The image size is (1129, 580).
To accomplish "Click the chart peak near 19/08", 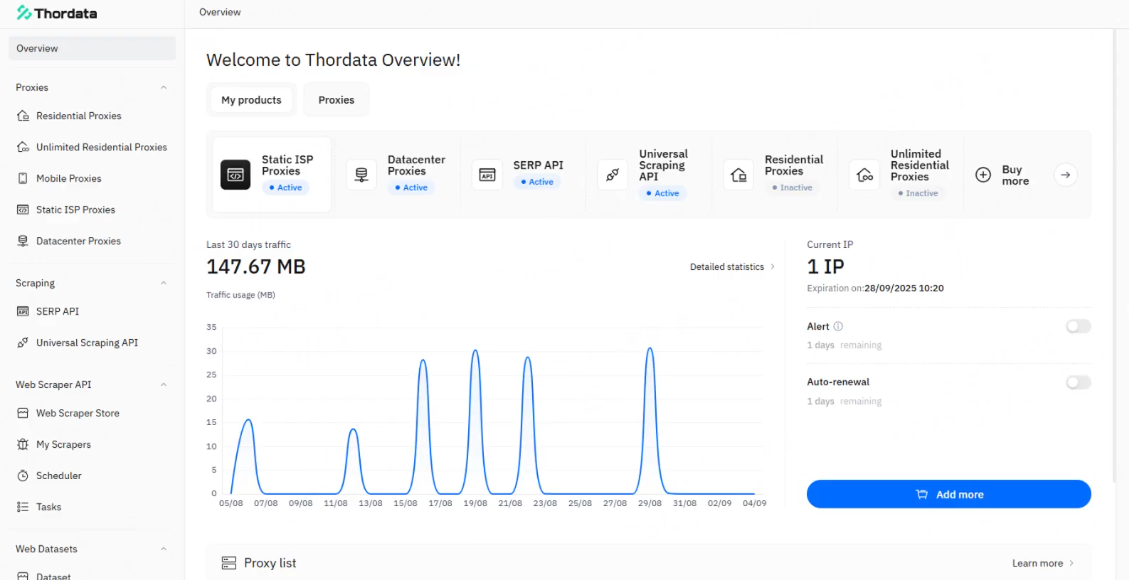I will click(x=475, y=351).
